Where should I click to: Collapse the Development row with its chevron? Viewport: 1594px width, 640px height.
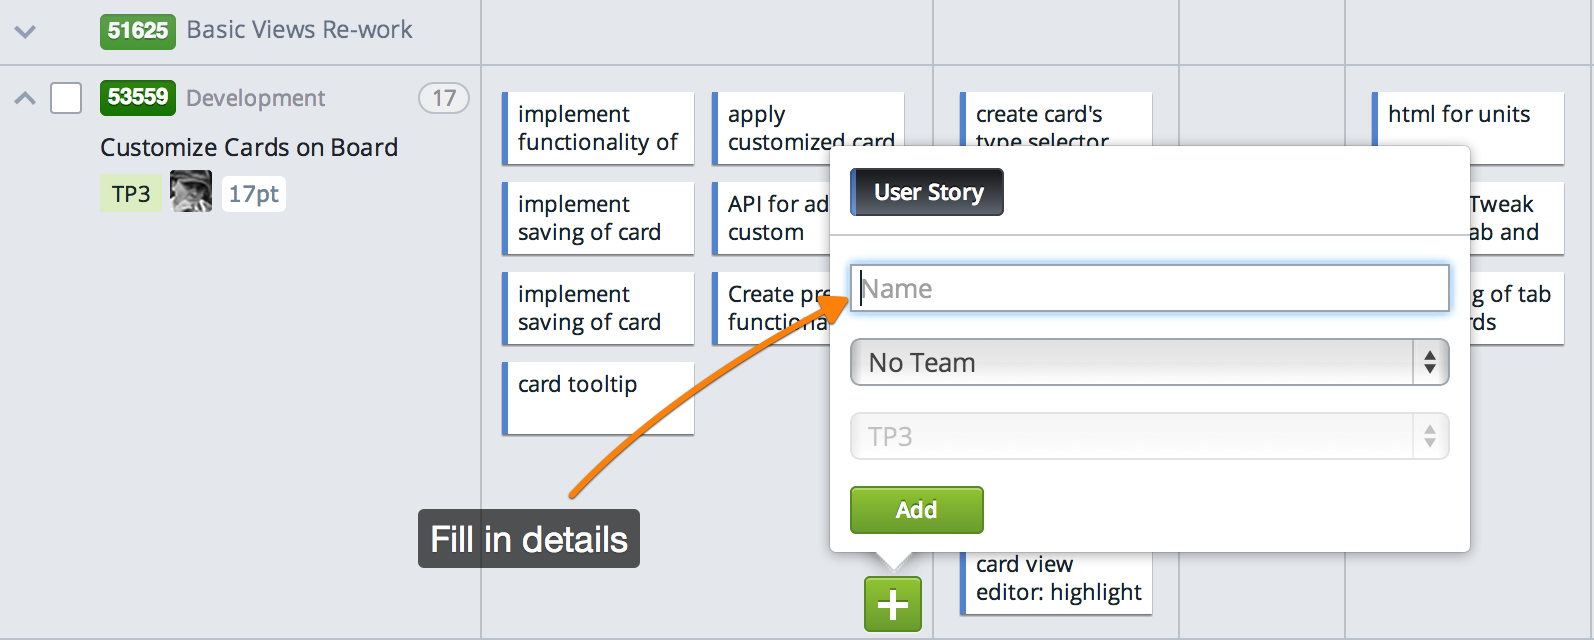pos(24,98)
